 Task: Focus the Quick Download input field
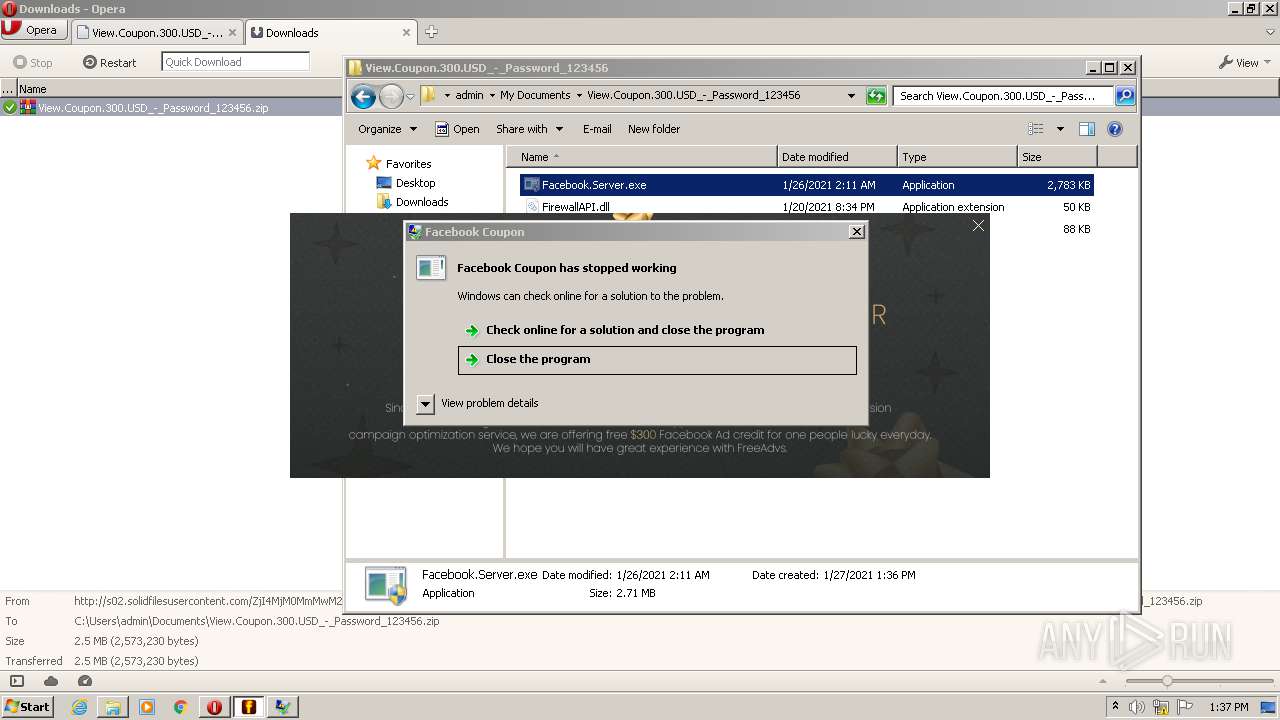tap(235, 62)
